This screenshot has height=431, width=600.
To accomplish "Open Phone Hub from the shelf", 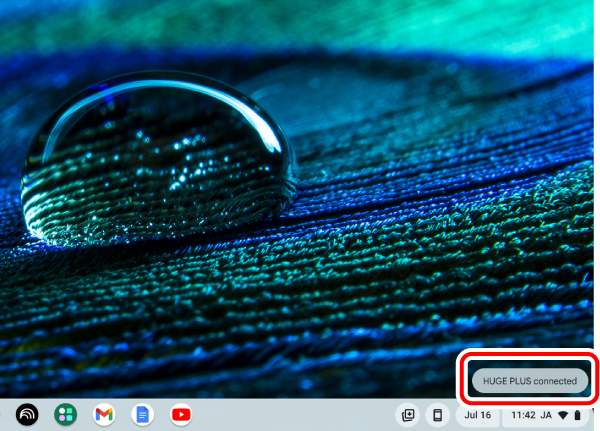I will coord(437,414).
